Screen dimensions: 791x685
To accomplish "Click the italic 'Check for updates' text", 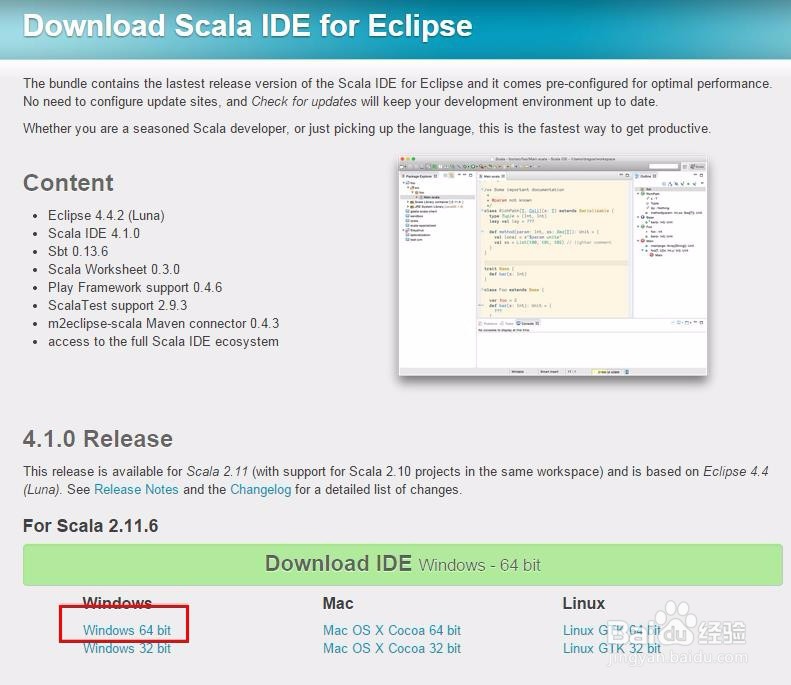I will (304, 101).
